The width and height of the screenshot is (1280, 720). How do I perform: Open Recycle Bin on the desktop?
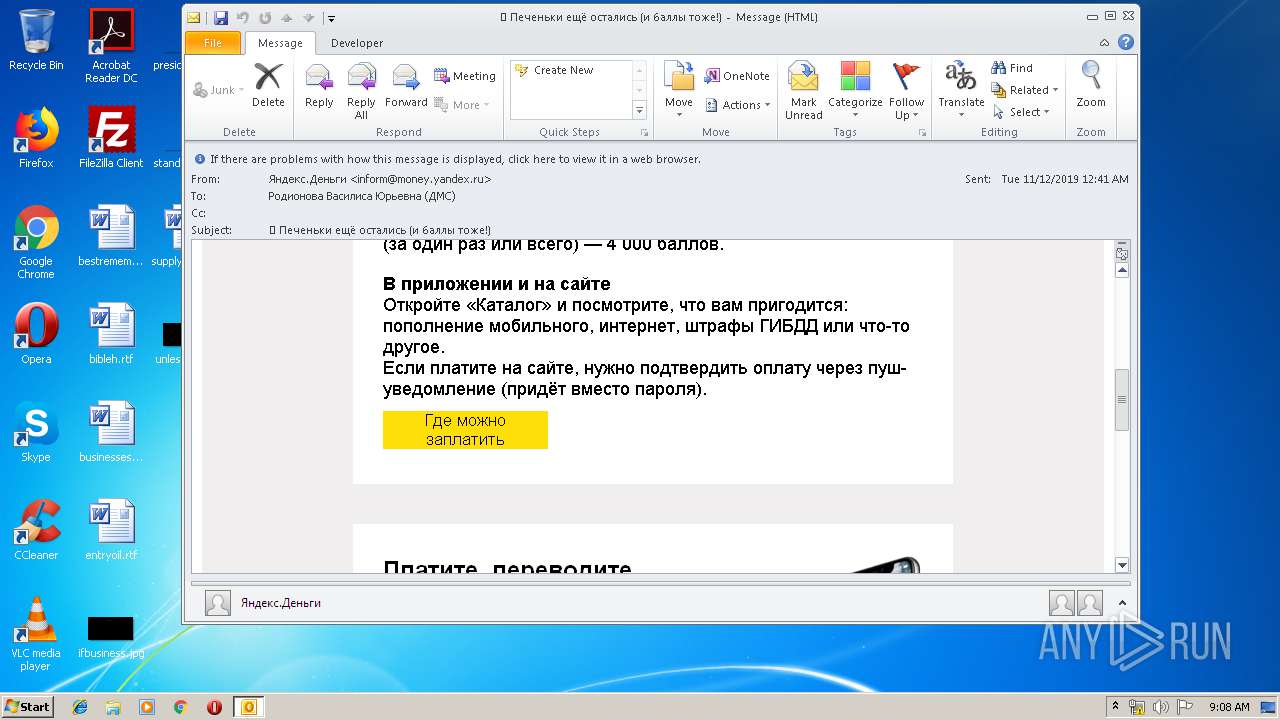coord(36,41)
